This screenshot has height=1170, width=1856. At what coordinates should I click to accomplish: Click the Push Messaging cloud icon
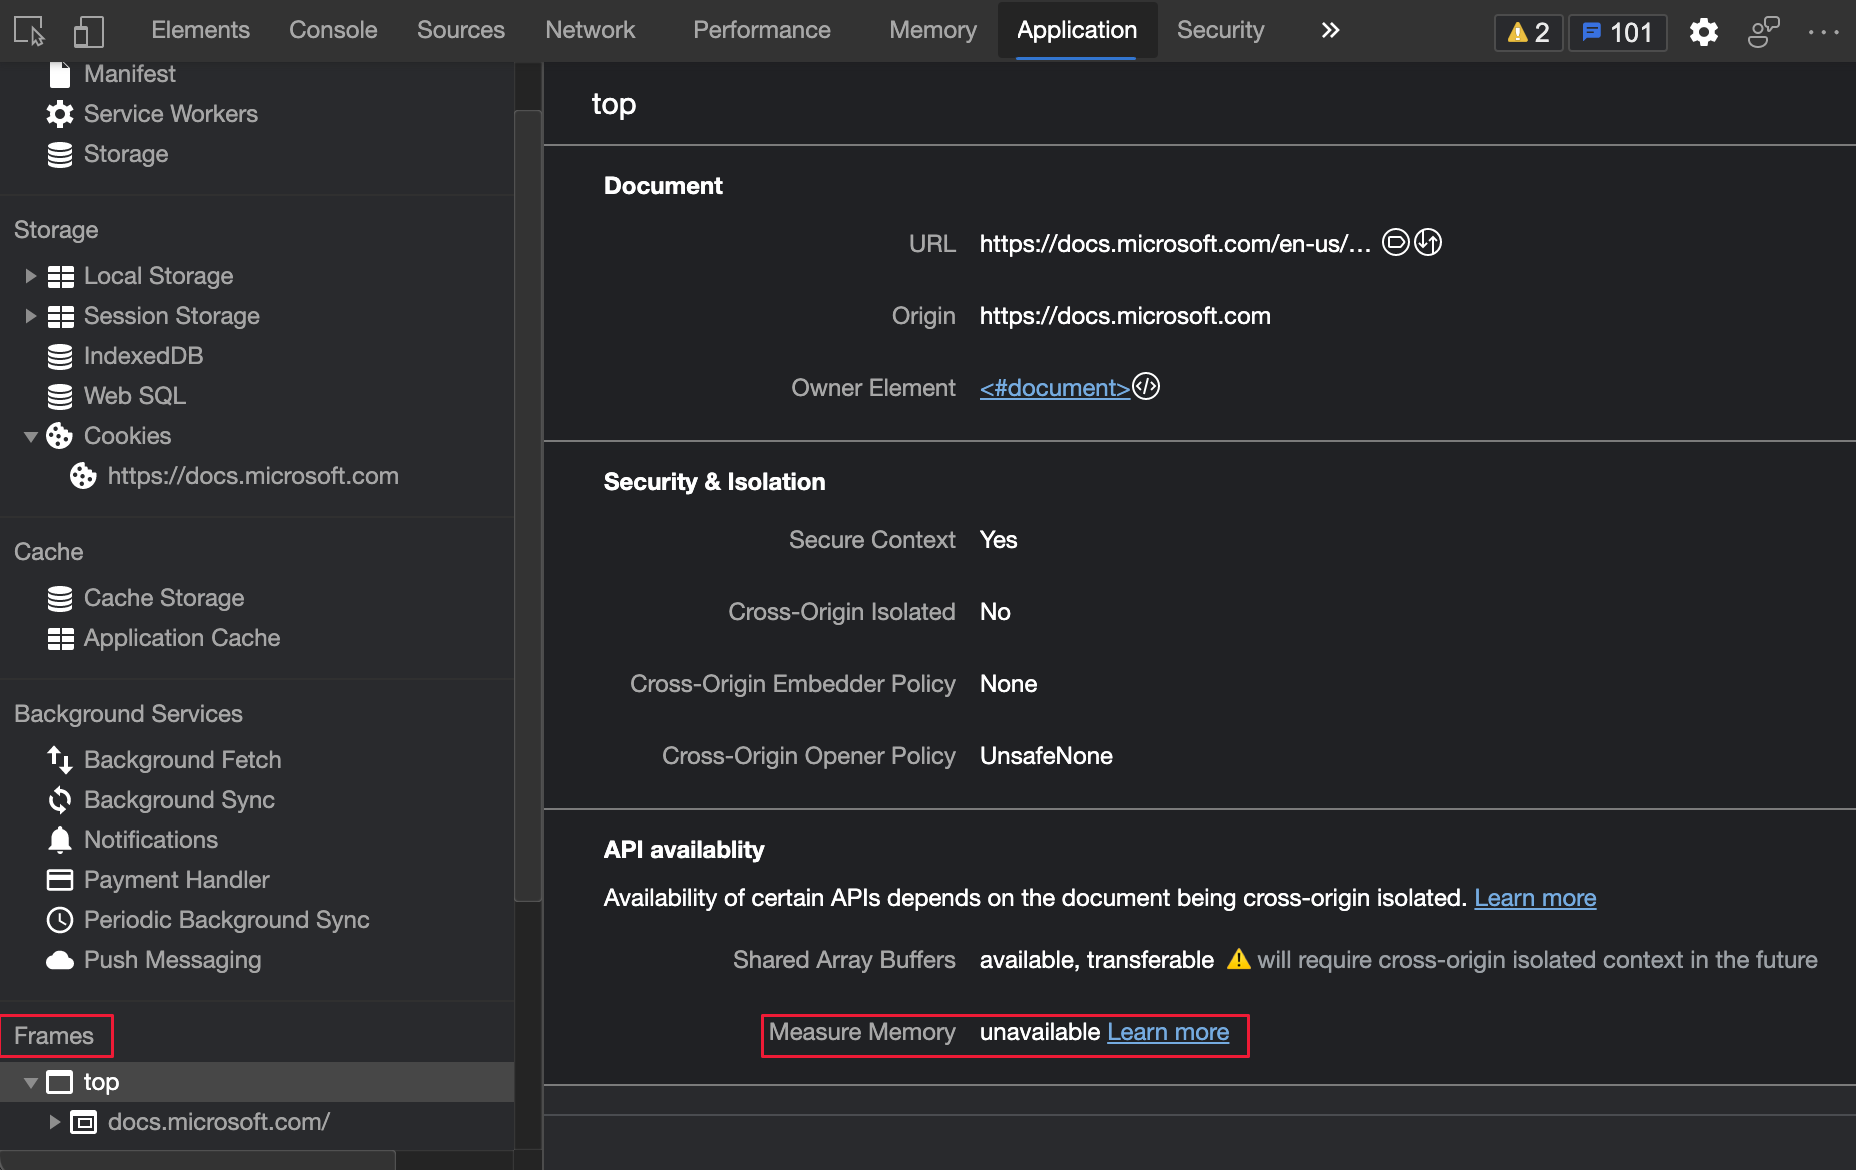tap(60, 960)
